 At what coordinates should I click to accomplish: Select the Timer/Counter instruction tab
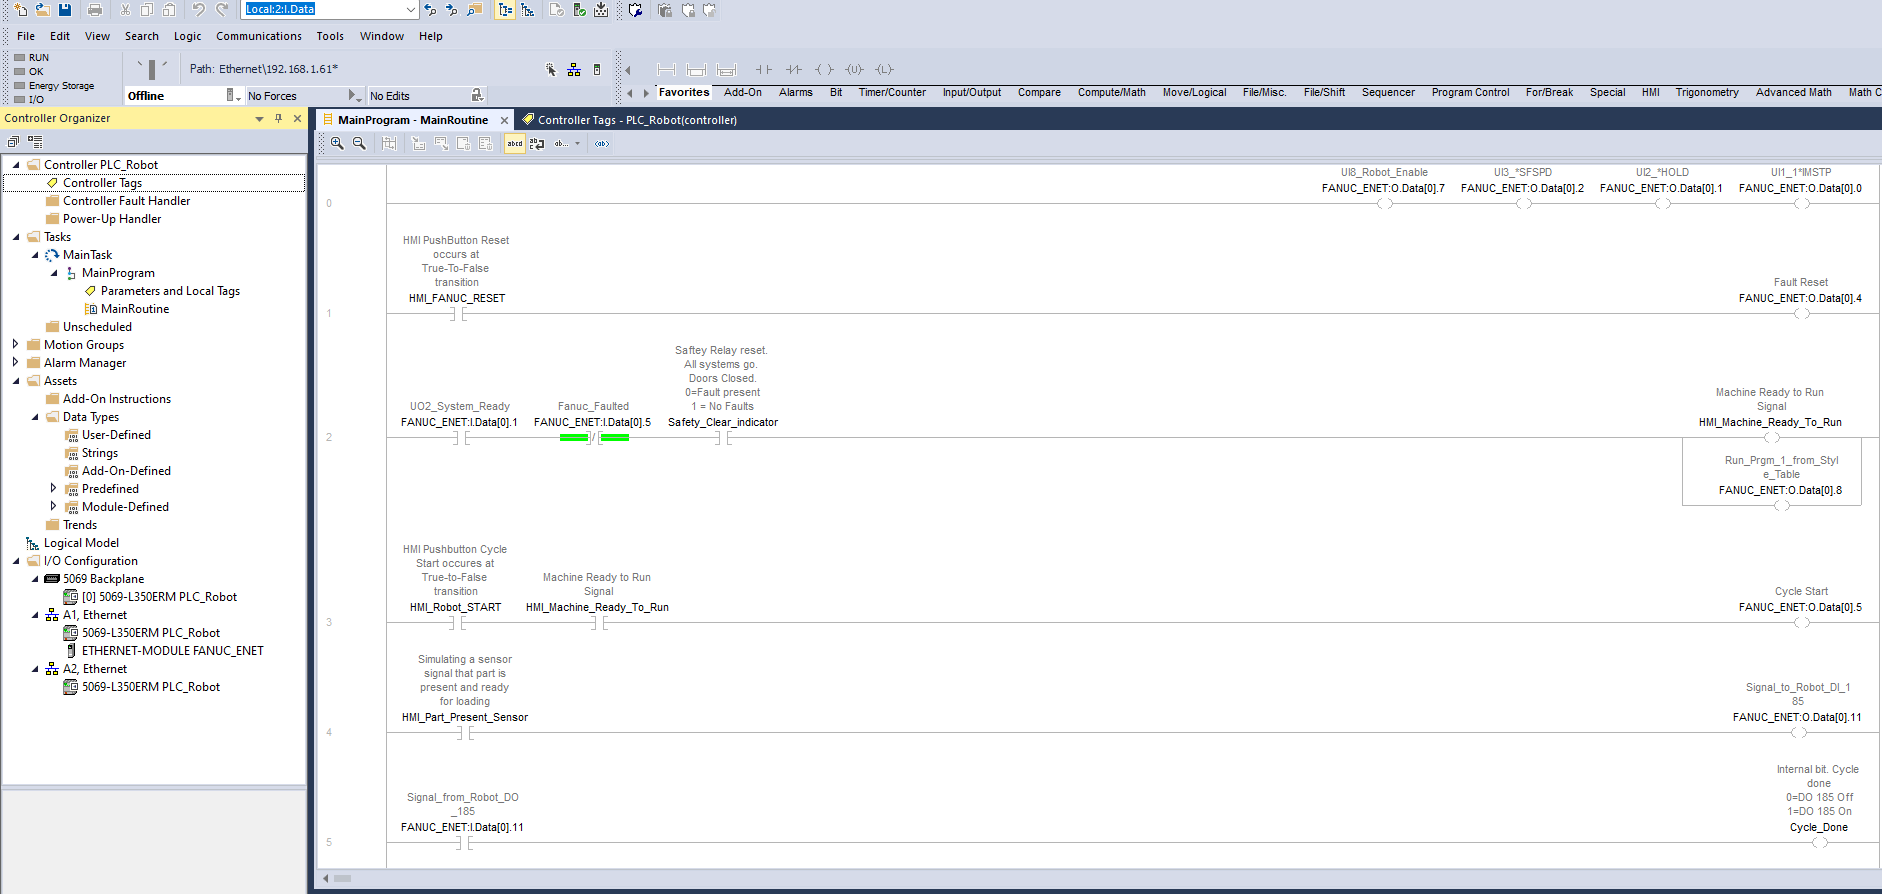[x=892, y=92]
